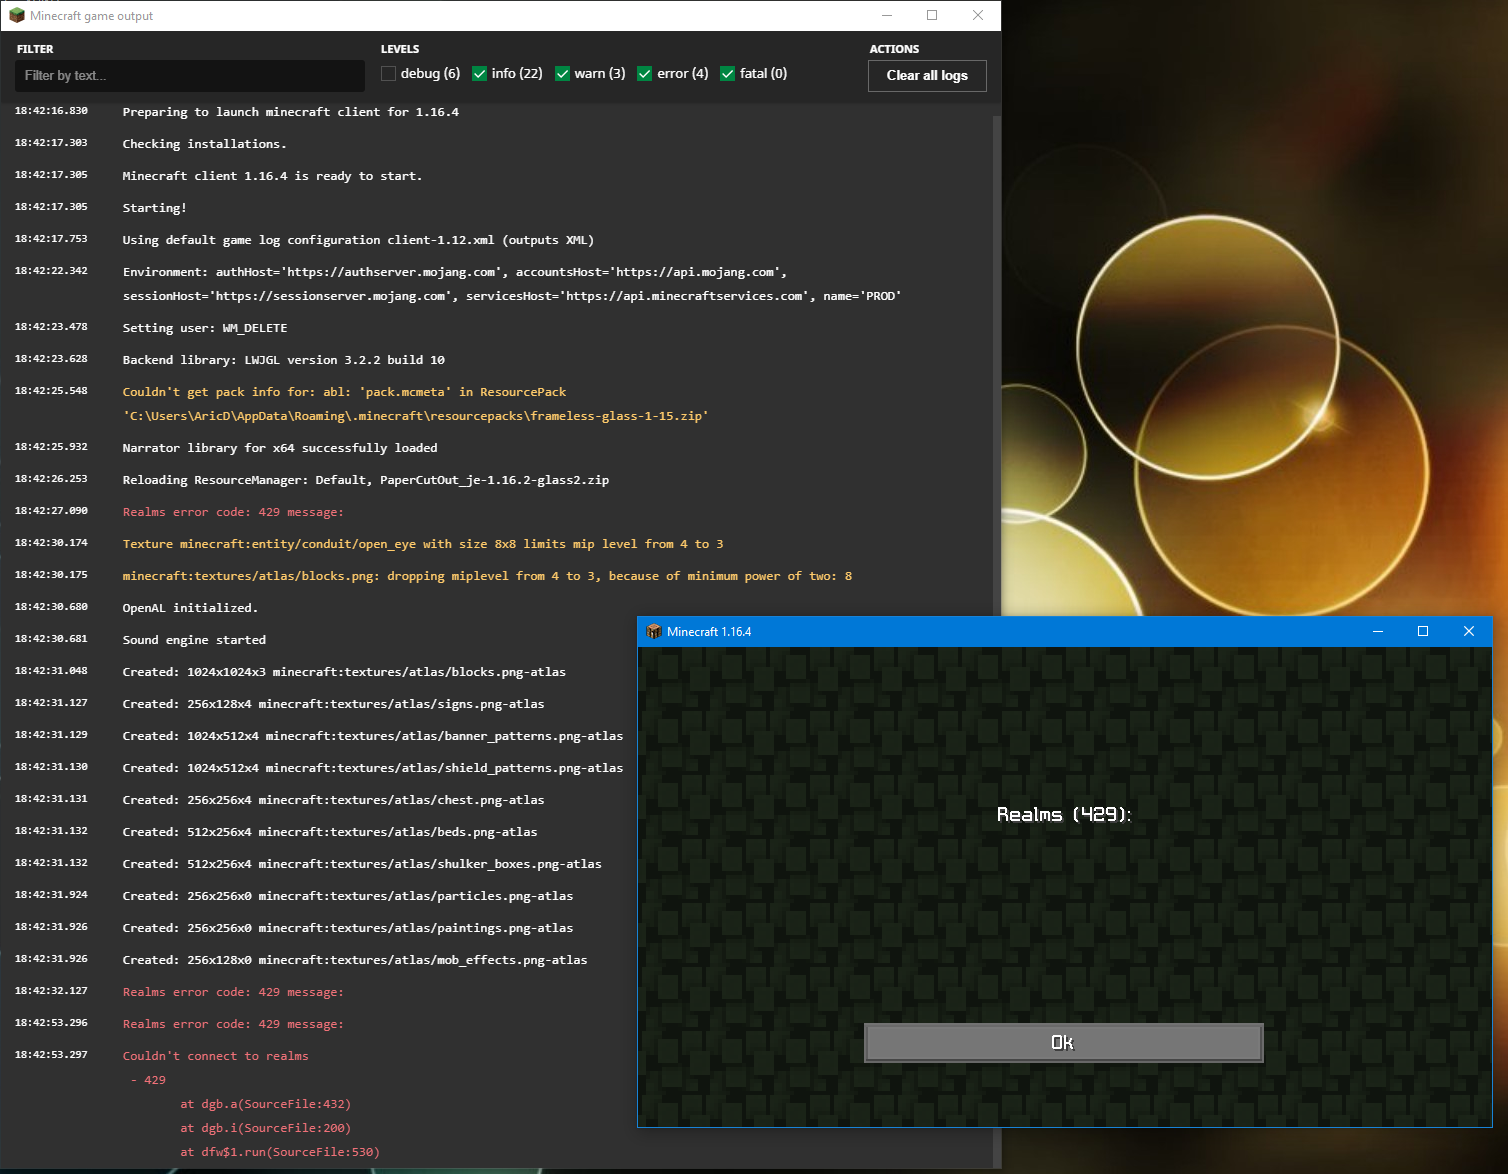Image resolution: width=1508 pixels, height=1174 pixels.
Task: Close the Minecraft 1.16.4 game window
Action: click(1469, 632)
